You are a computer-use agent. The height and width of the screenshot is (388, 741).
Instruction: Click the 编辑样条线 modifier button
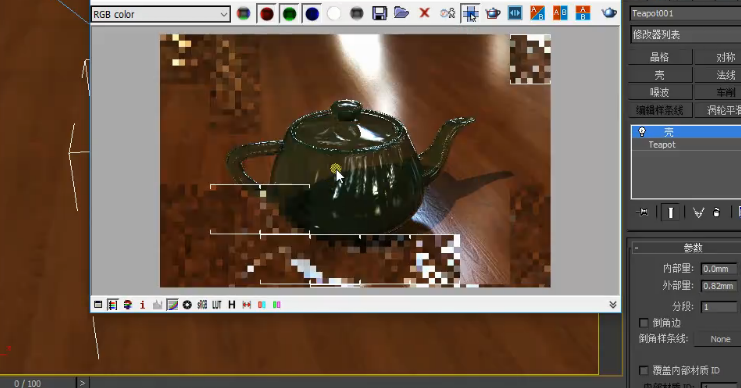tap(660, 110)
